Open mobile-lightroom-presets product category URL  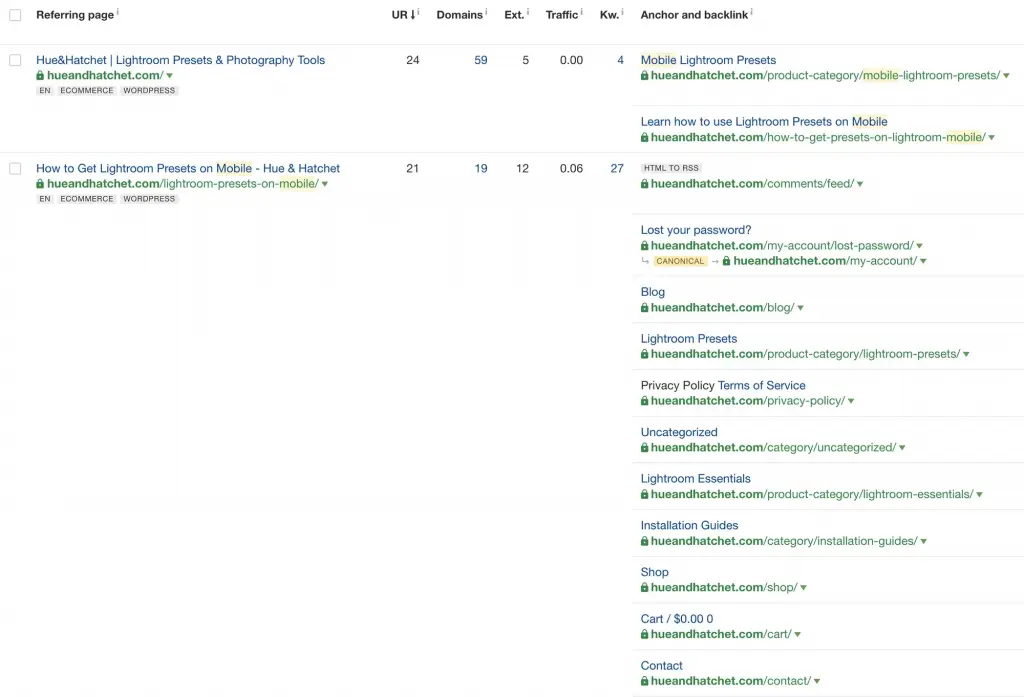coord(825,75)
